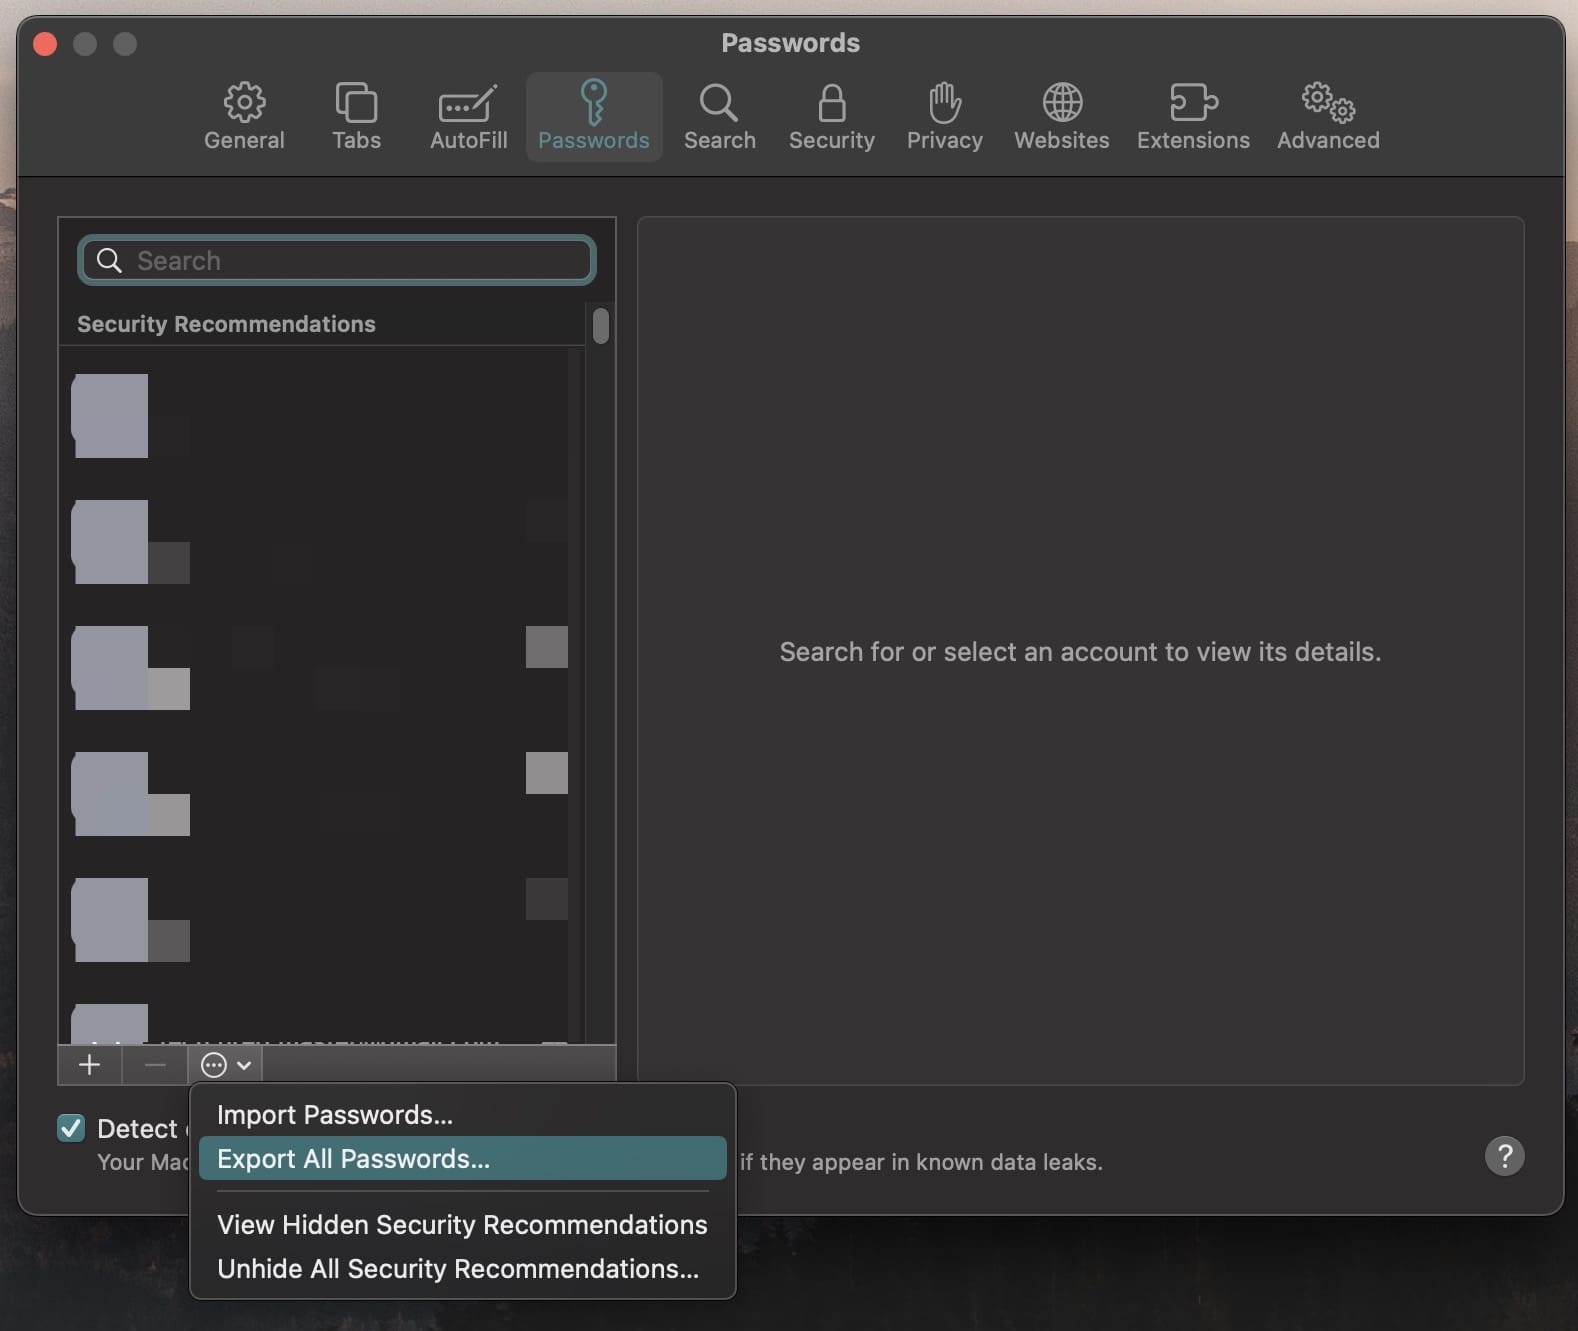Screen dimensions: 1578x1331
Task: Add a new password with plus button
Action: (x=90, y=1065)
